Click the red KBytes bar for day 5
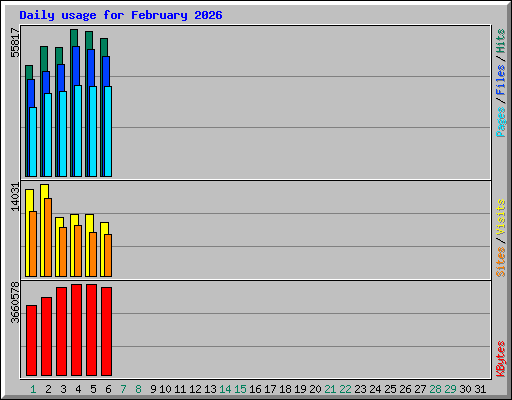Viewport: 512px width, 400px height. (x=91, y=330)
